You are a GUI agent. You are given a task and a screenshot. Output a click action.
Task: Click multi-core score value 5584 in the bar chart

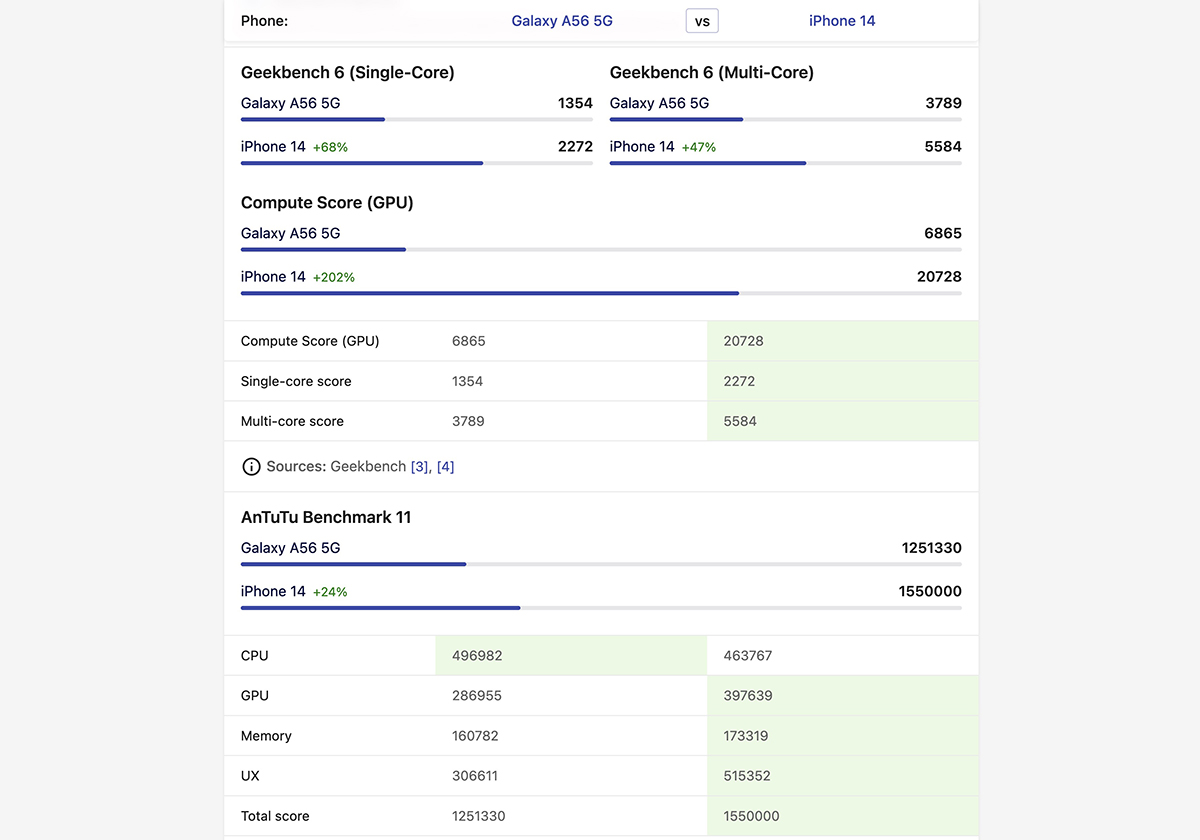click(943, 146)
